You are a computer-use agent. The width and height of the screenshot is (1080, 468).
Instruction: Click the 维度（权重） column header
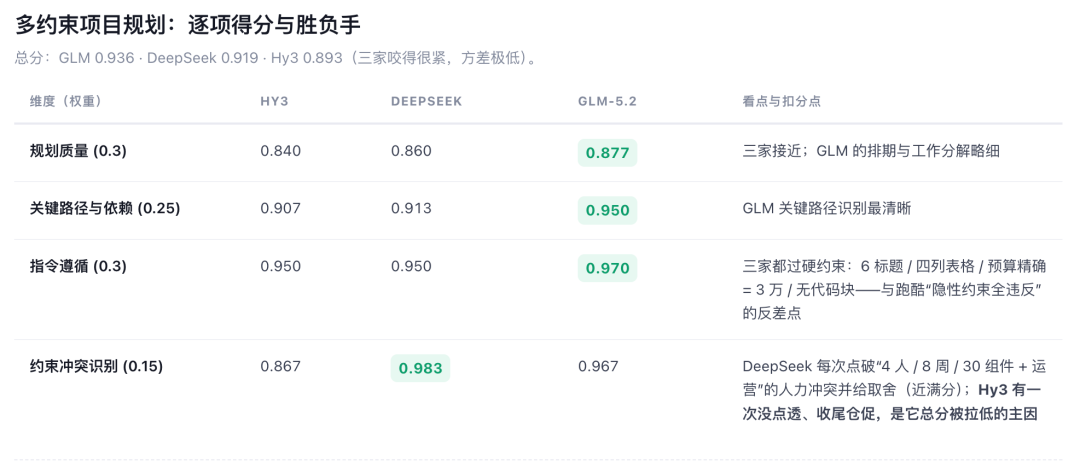coord(67,101)
